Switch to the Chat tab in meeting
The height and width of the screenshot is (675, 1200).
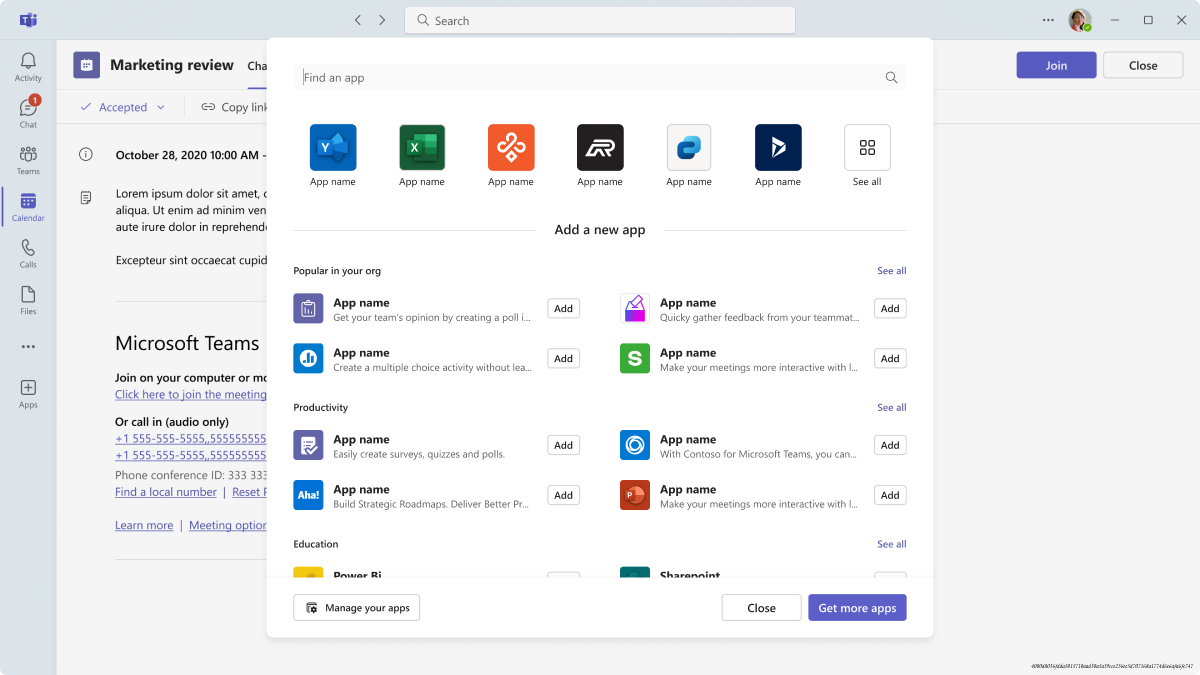pos(257,66)
